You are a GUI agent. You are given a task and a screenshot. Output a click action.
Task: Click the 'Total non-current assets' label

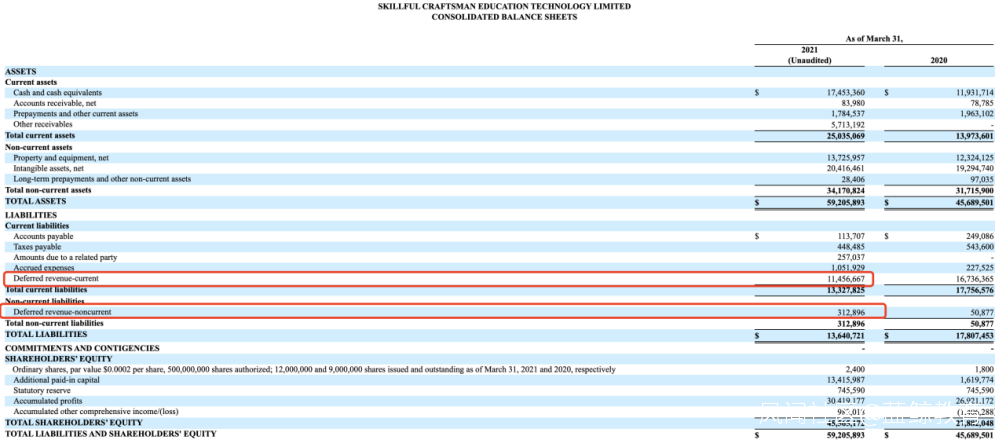(x=48, y=190)
